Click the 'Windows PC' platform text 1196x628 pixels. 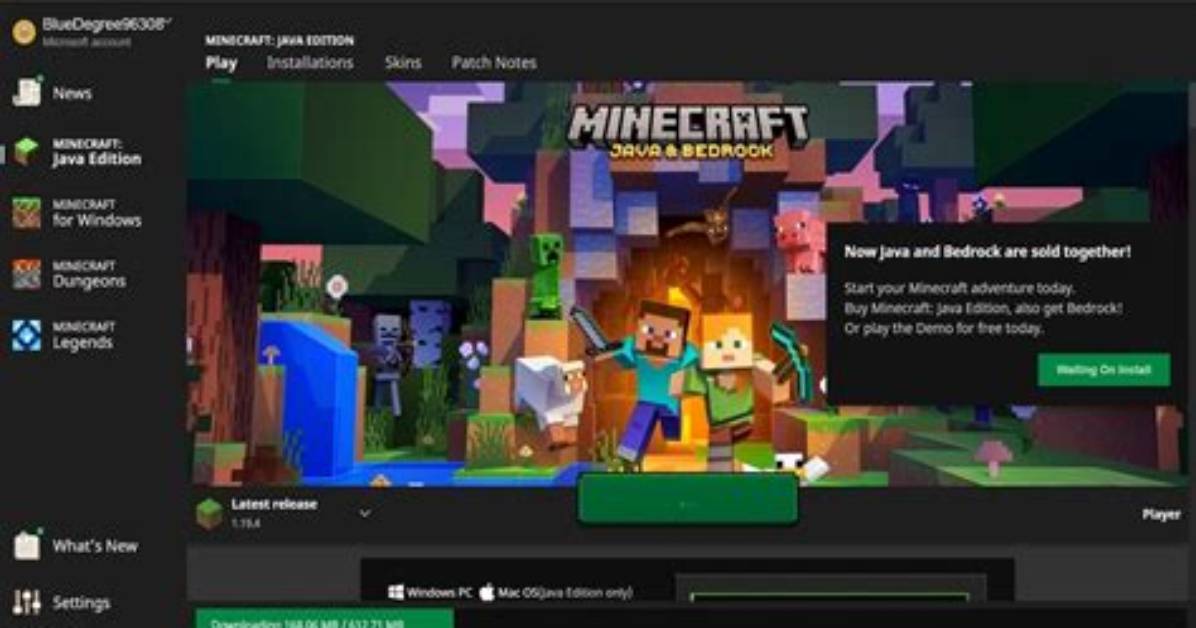[x=439, y=592]
